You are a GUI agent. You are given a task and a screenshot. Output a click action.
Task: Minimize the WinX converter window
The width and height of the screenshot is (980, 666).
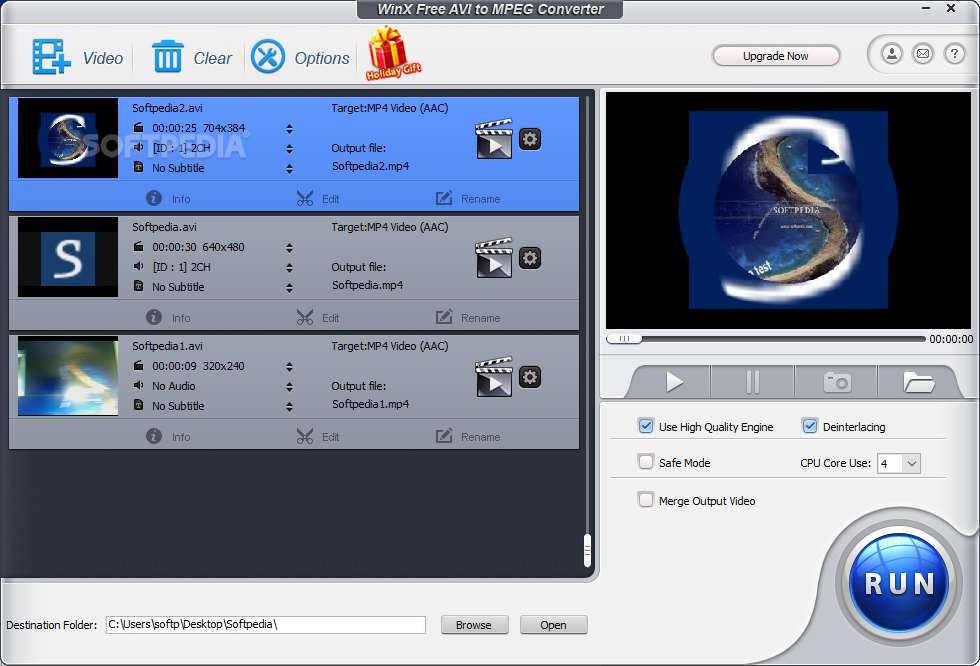[x=926, y=8]
